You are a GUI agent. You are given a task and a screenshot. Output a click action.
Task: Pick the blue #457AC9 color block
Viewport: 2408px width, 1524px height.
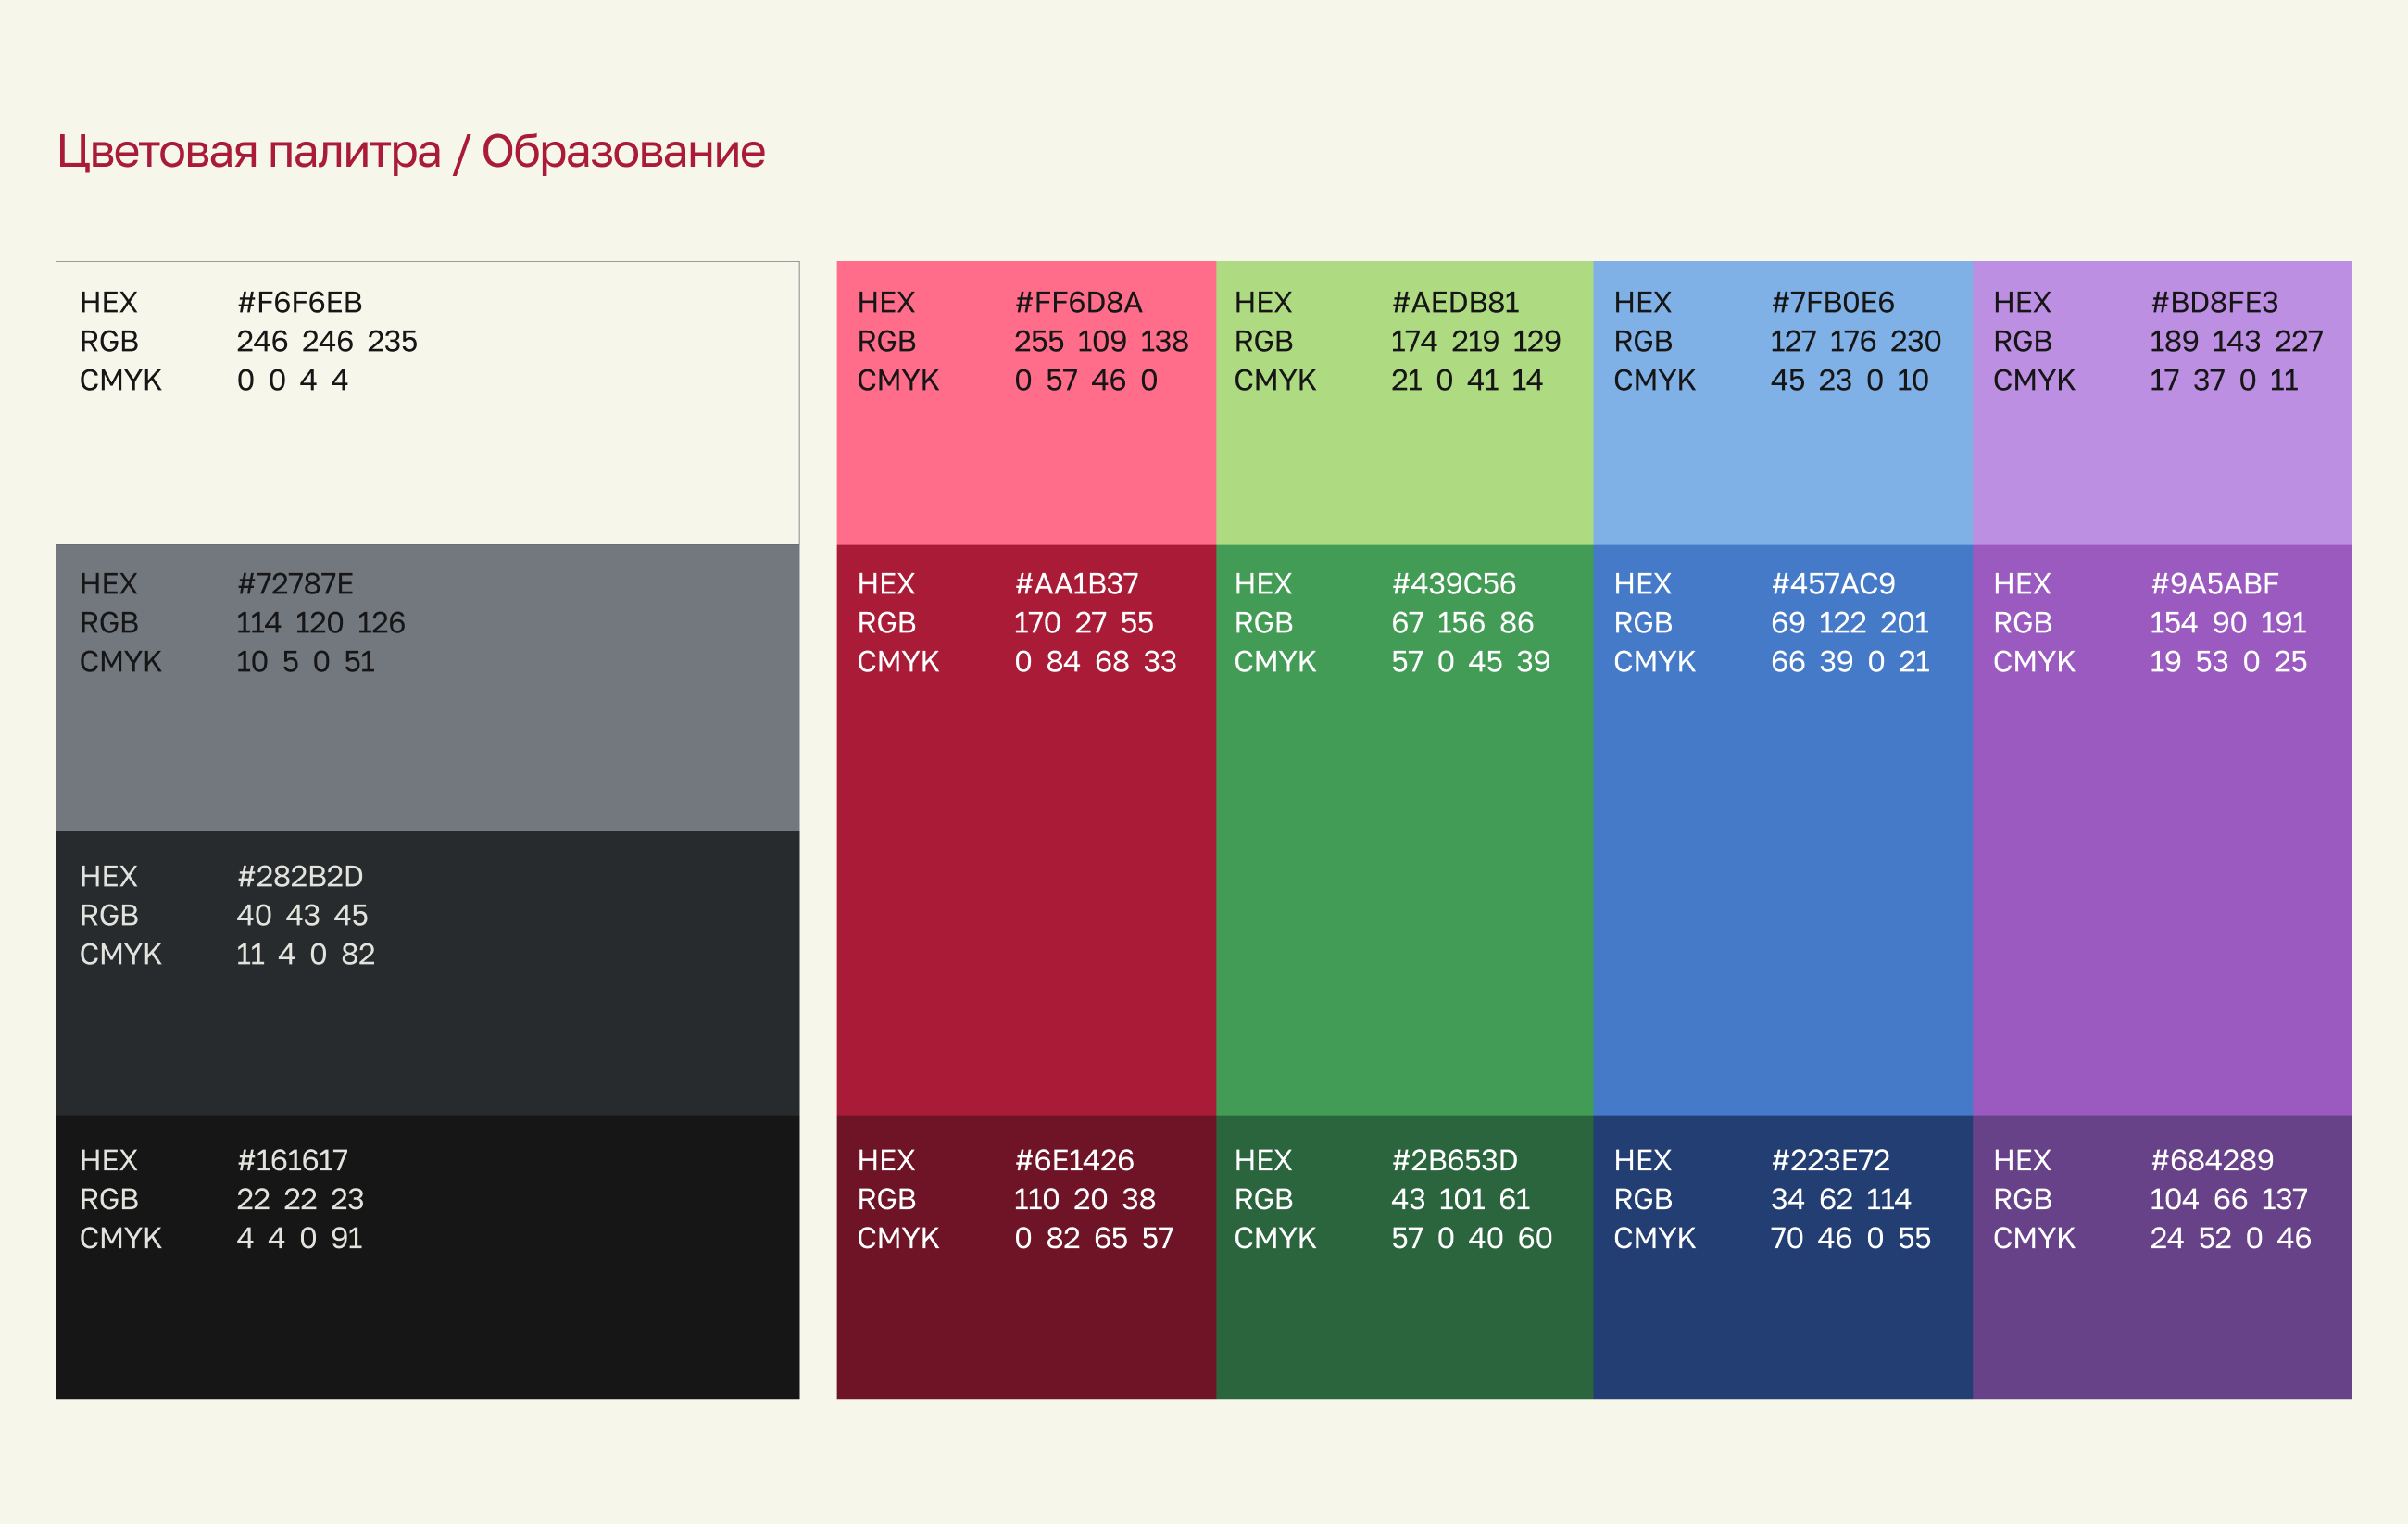(1782, 880)
